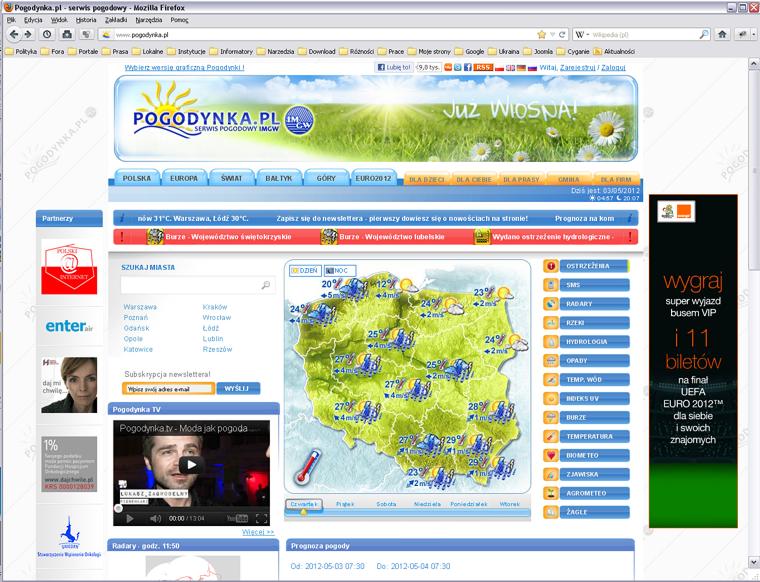The width and height of the screenshot is (760, 582).
Task: Click the TEMPERATURA thermometer icon
Action: 551,437
